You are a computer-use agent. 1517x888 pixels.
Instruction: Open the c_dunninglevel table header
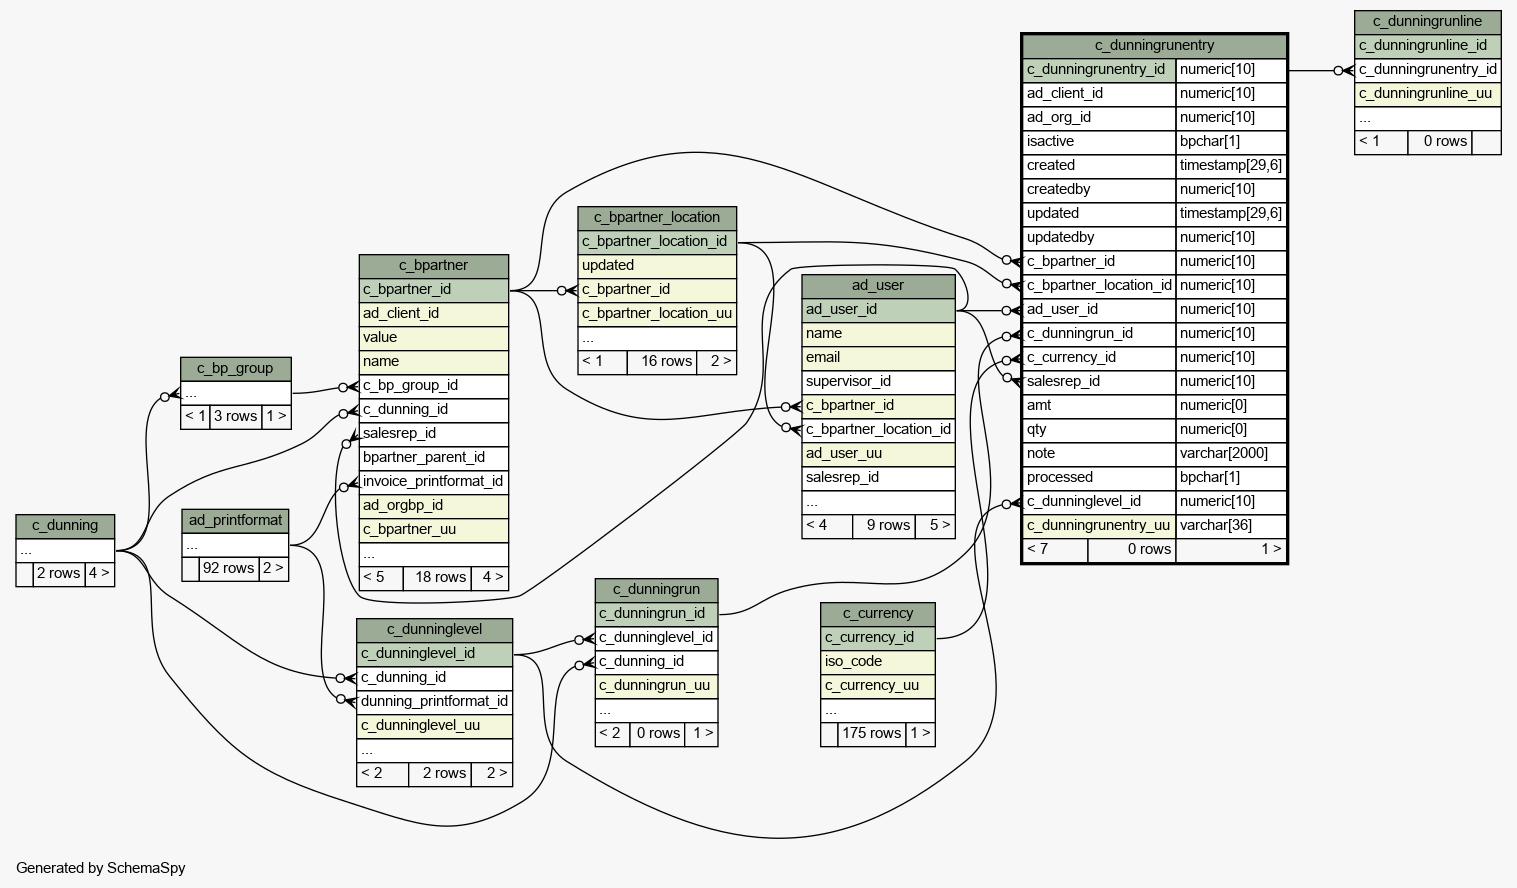coord(434,629)
